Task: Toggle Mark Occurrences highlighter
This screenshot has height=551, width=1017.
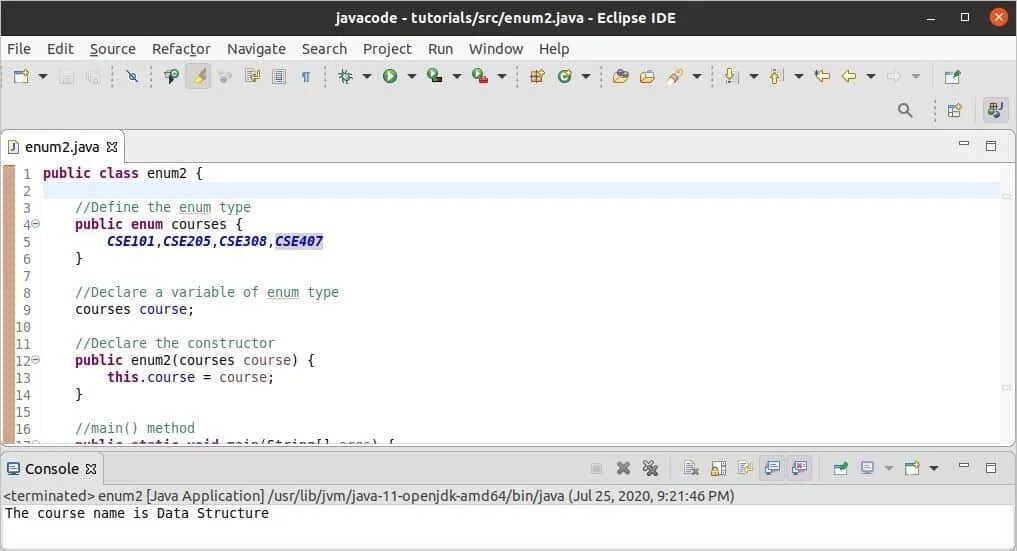Action: 199,76
